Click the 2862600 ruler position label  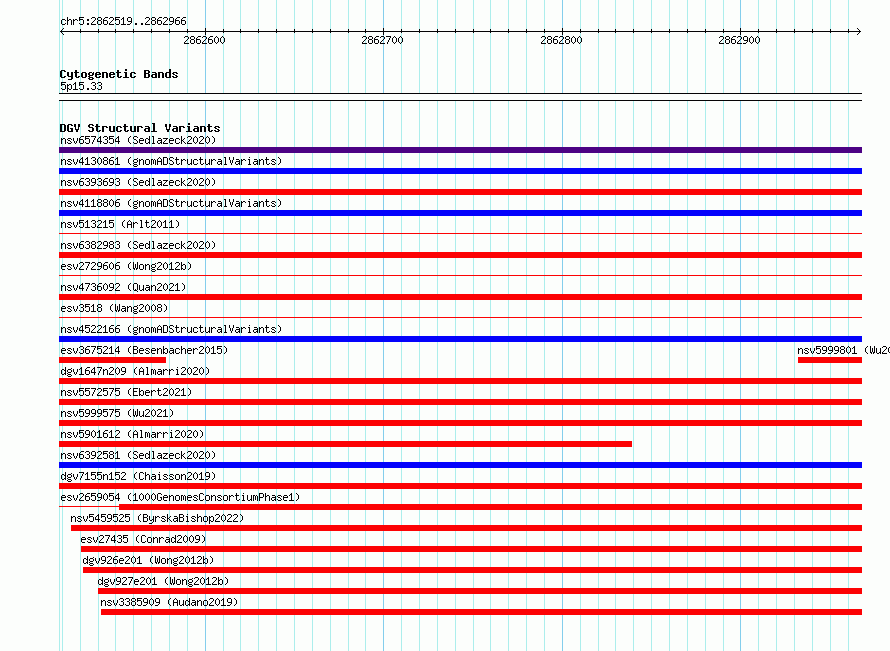pyautogui.click(x=204, y=40)
